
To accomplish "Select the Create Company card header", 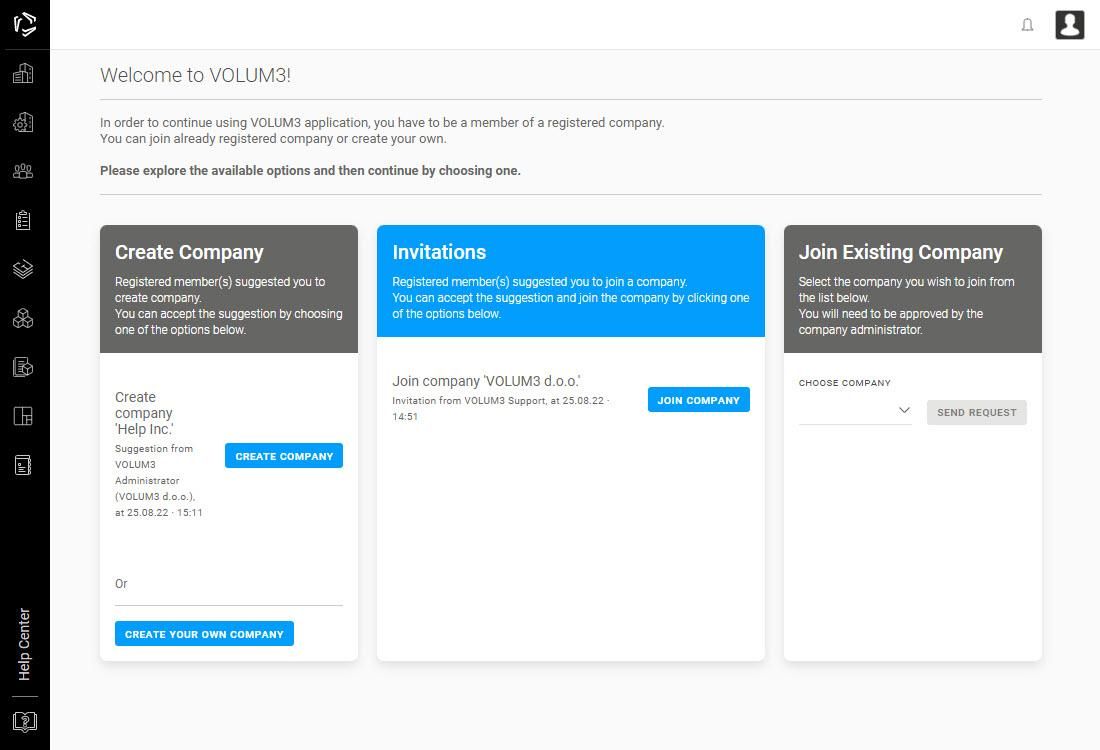I will (229, 289).
